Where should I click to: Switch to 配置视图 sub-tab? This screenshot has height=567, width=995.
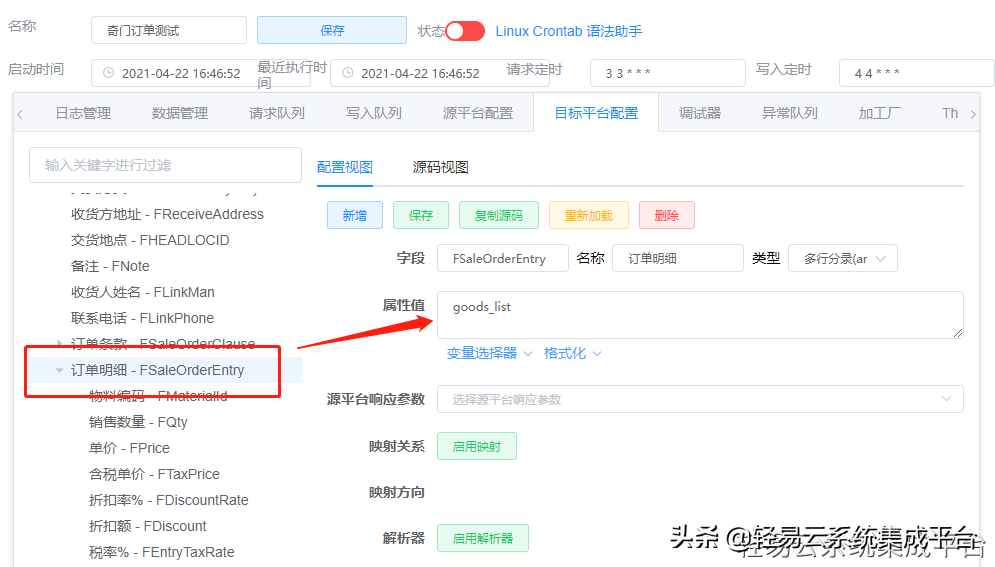click(345, 167)
